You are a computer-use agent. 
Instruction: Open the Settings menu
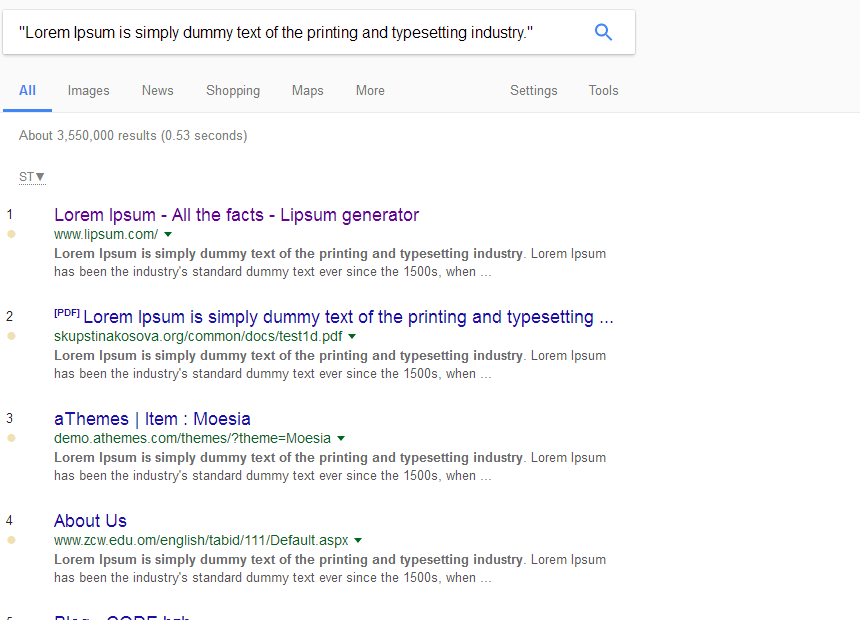click(x=533, y=91)
